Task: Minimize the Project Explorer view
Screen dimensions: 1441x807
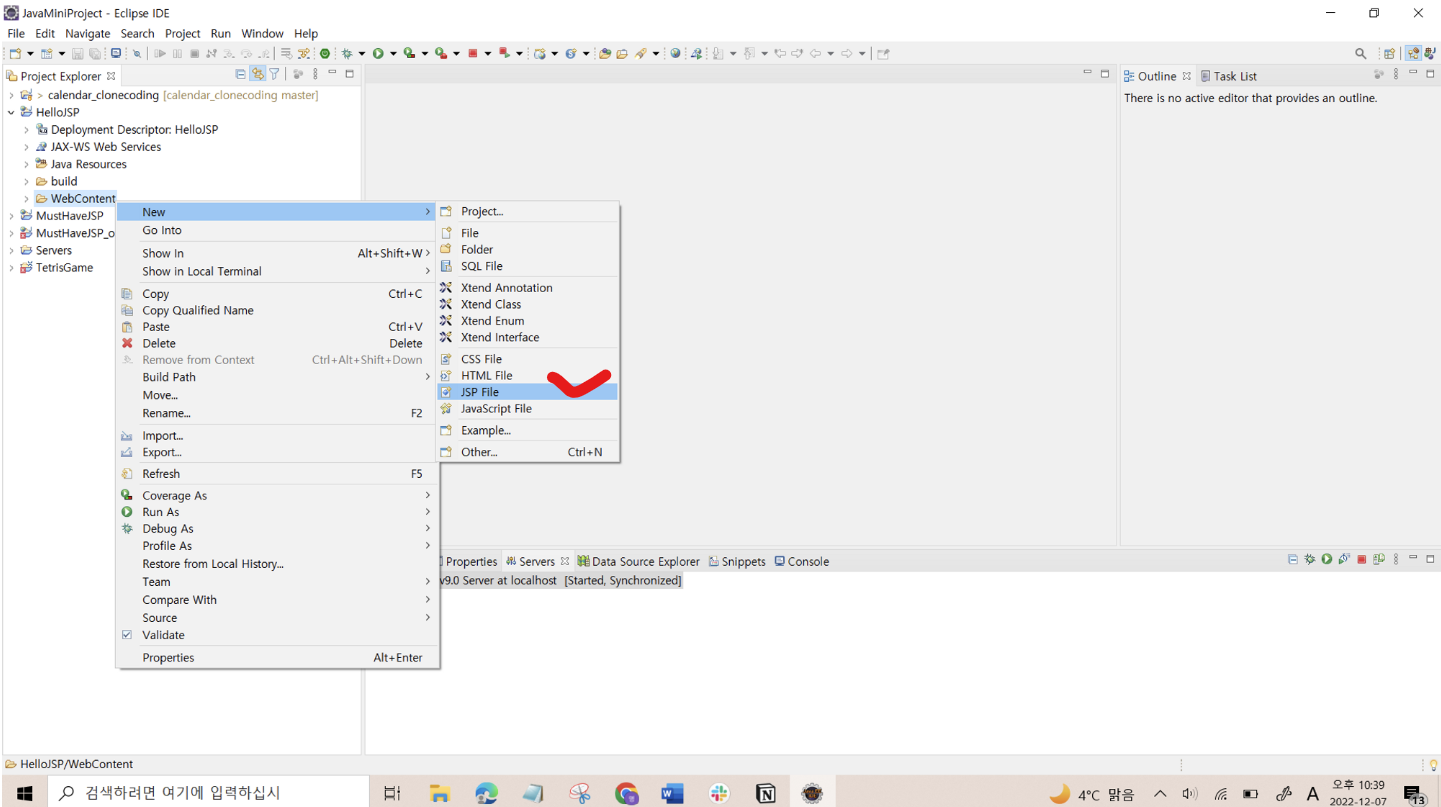Action: pos(333,73)
